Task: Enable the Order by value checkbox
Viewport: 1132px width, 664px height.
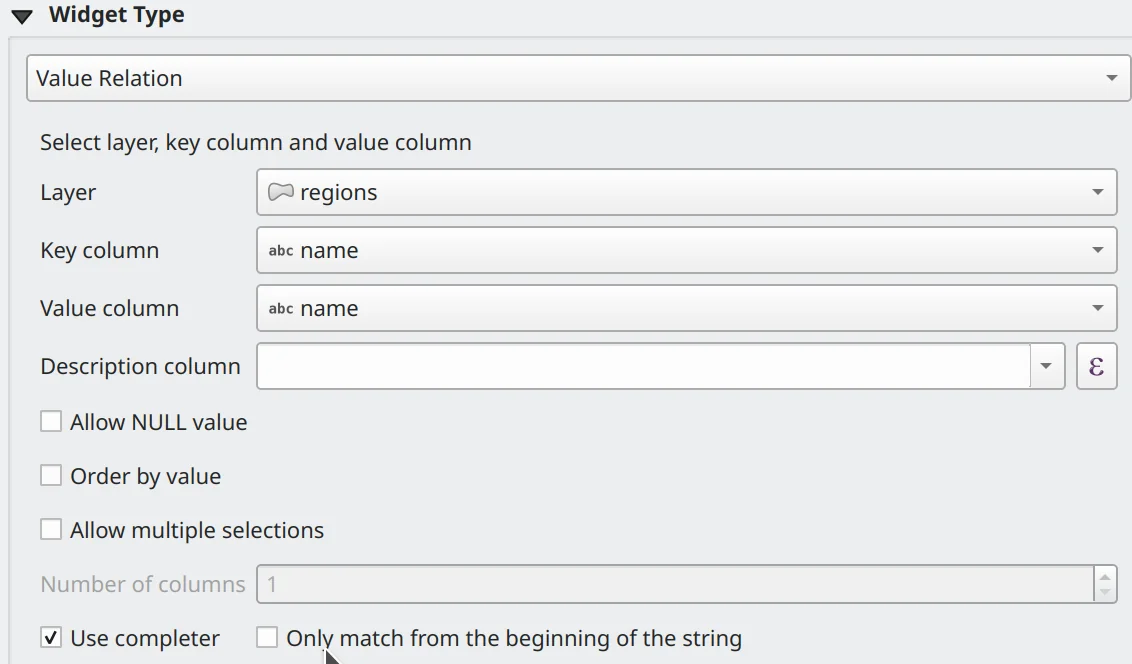Action: pos(51,476)
